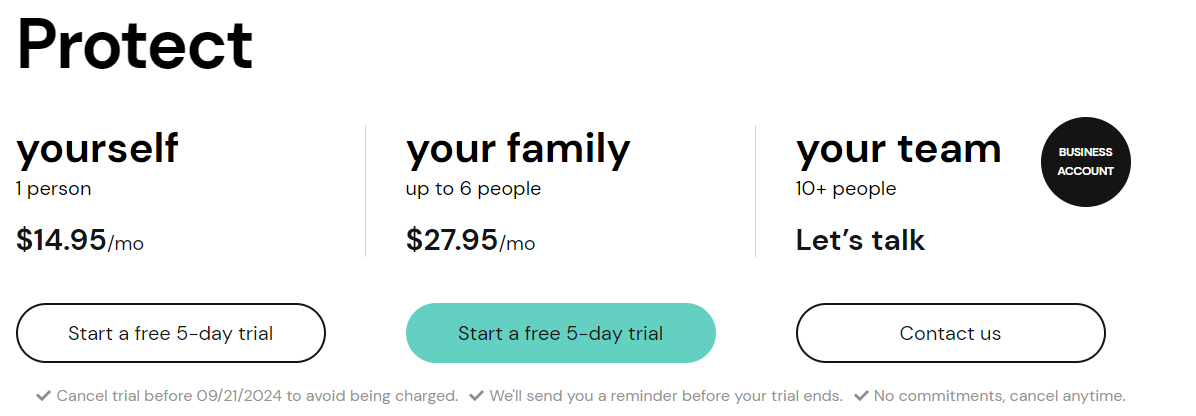Viewport: 1196px width, 416px height.
Task: Click the up to 6 people label
Action: pyautogui.click(x=474, y=189)
